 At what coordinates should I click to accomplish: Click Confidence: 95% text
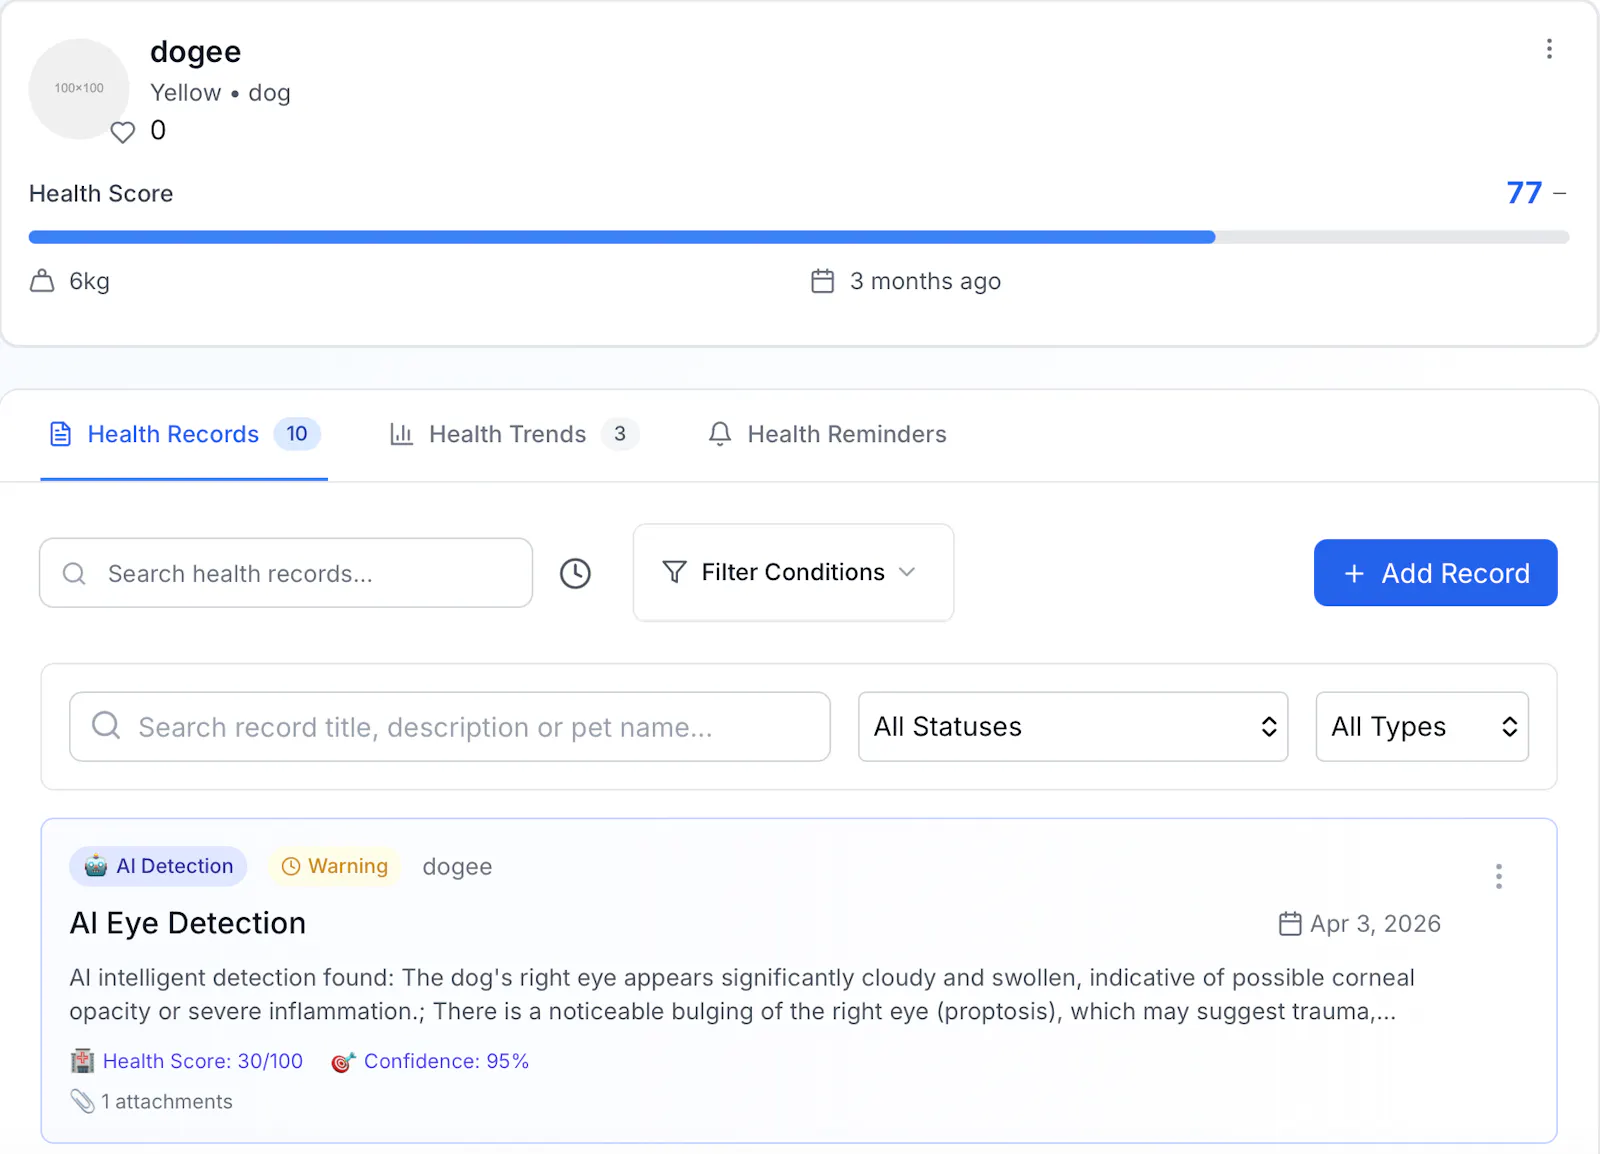pyautogui.click(x=446, y=1061)
